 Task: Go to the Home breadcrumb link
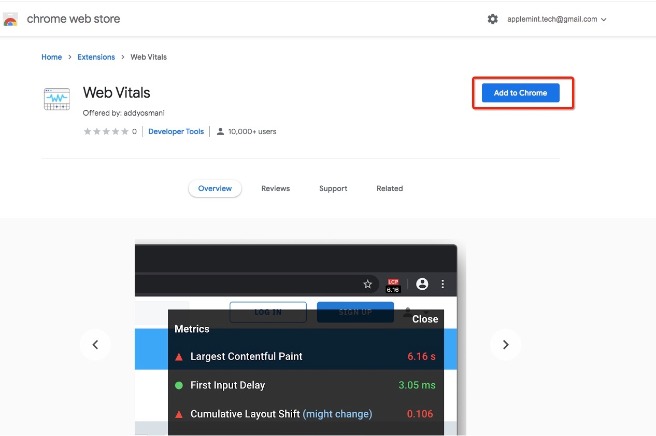pyautogui.click(x=51, y=57)
